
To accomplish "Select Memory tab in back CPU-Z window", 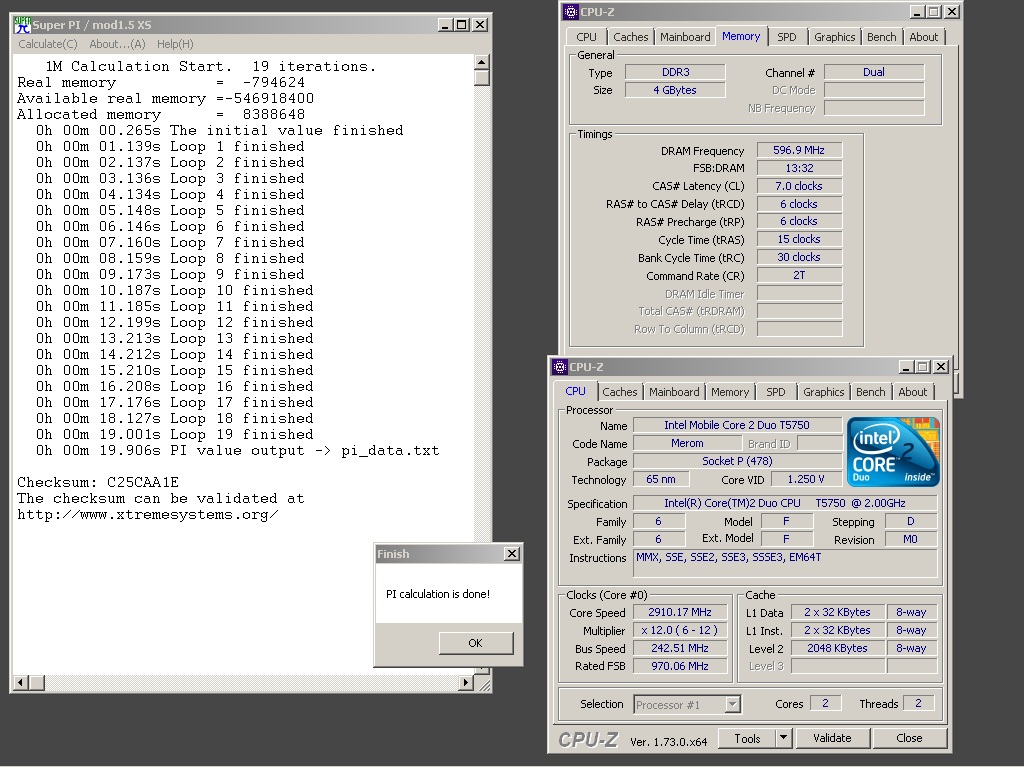I will point(741,37).
